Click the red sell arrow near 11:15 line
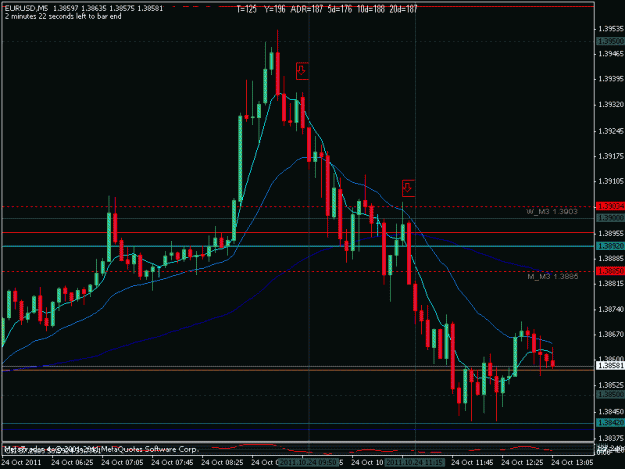Viewport: 625px width, 469px height. pyautogui.click(x=408, y=188)
